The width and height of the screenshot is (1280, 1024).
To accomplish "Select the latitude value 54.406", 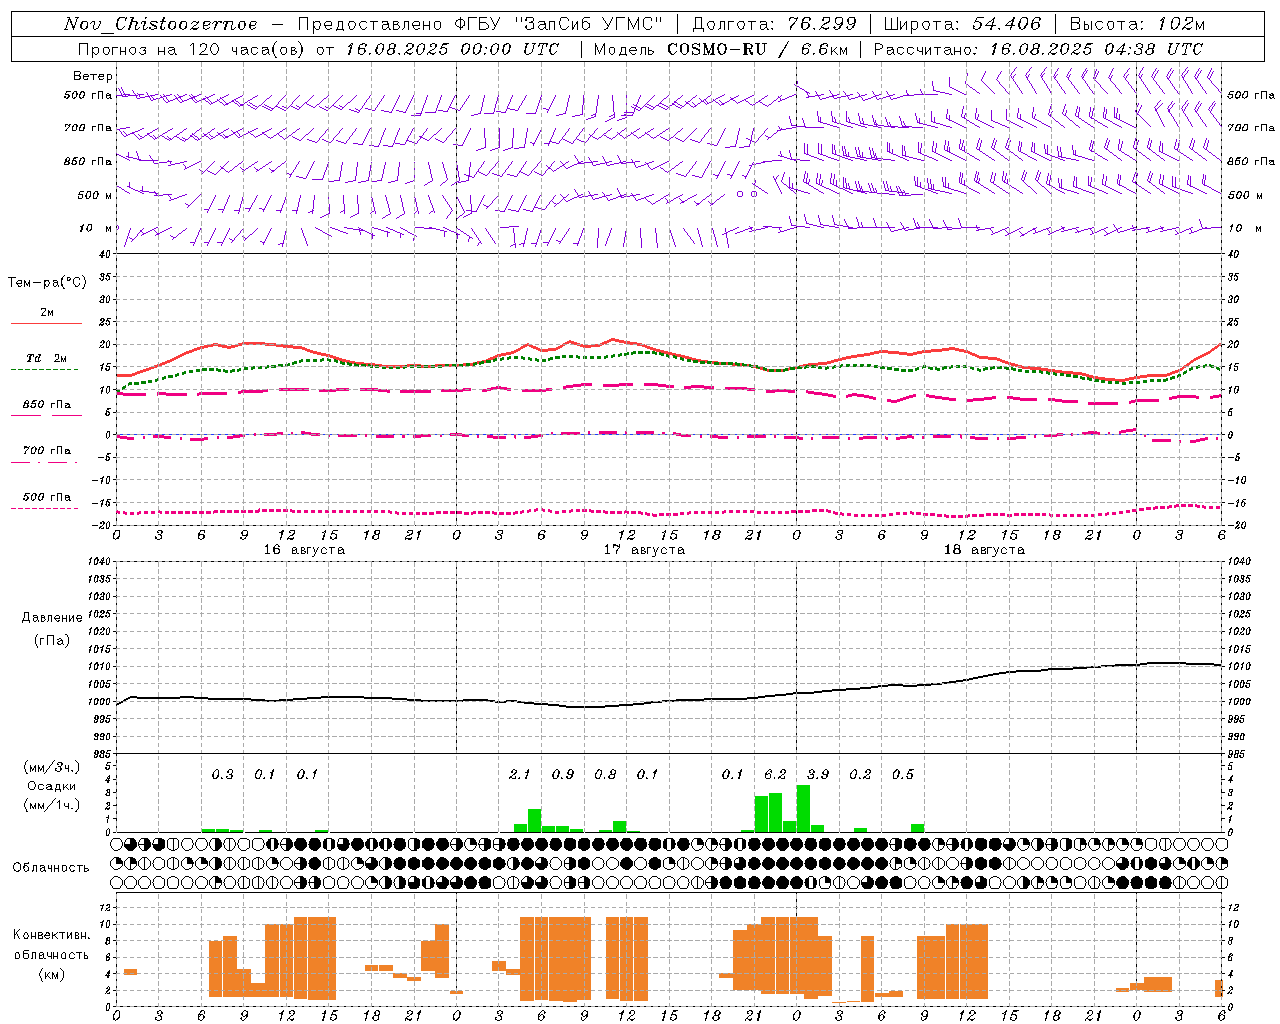I will [x=1007, y=24].
